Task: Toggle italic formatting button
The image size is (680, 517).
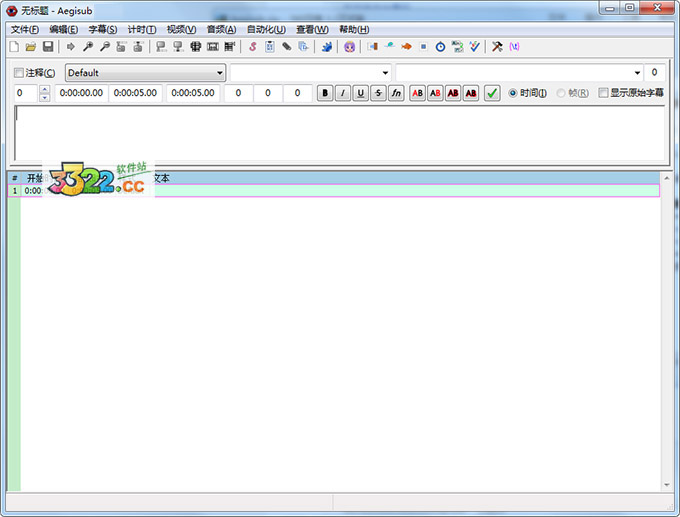Action: [x=343, y=93]
